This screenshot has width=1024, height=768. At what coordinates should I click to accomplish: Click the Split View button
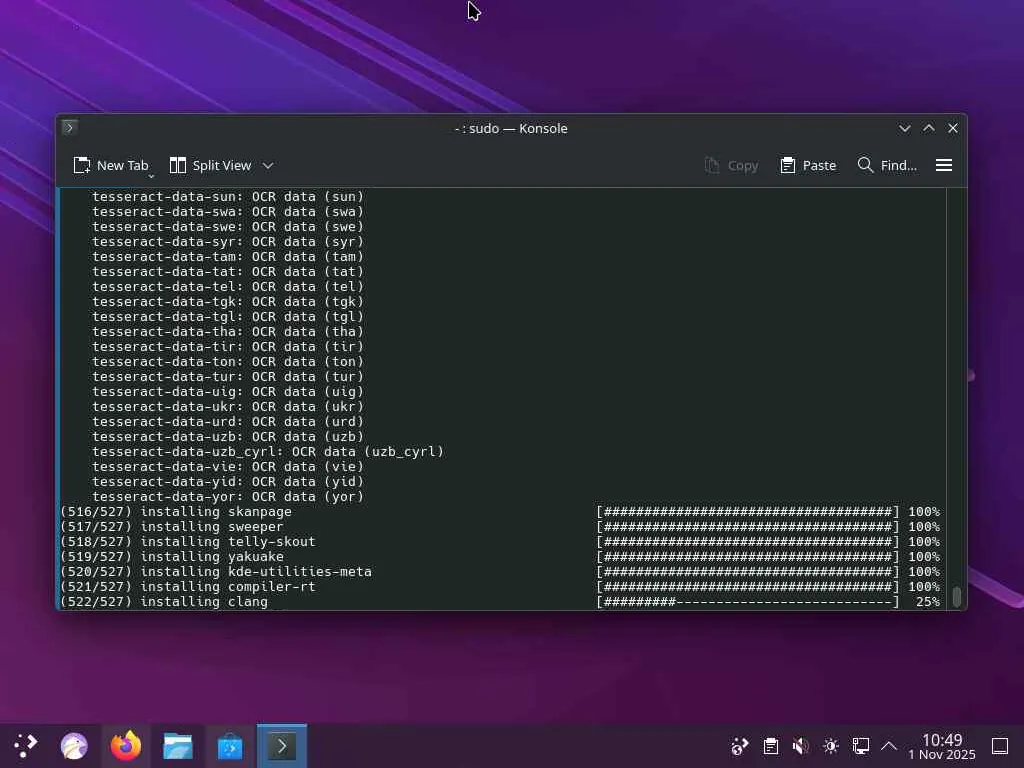(x=210, y=165)
